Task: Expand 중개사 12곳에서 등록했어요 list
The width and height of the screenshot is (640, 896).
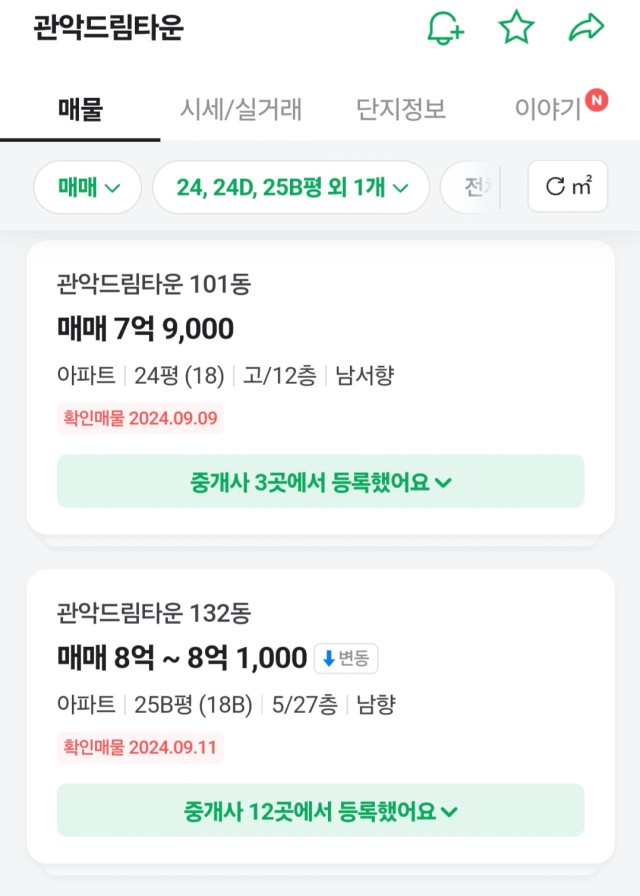Action: [x=321, y=810]
